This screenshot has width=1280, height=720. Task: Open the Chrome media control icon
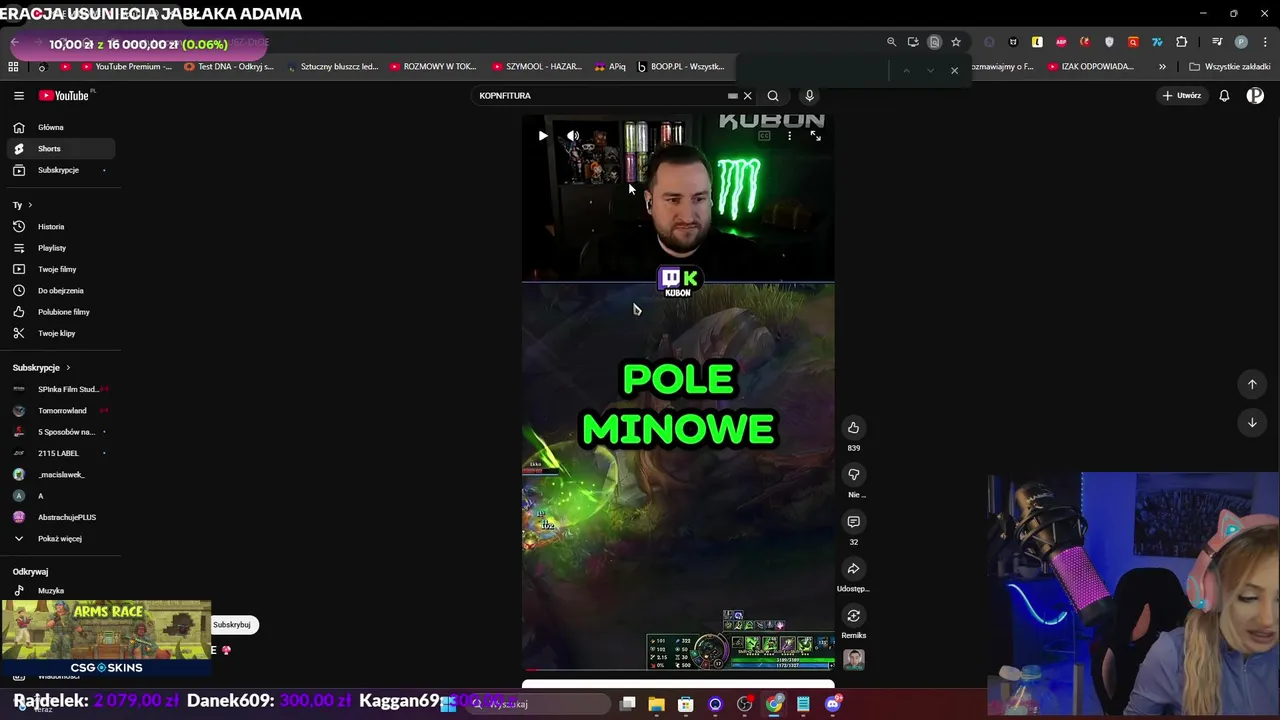tap(1217, 42)
